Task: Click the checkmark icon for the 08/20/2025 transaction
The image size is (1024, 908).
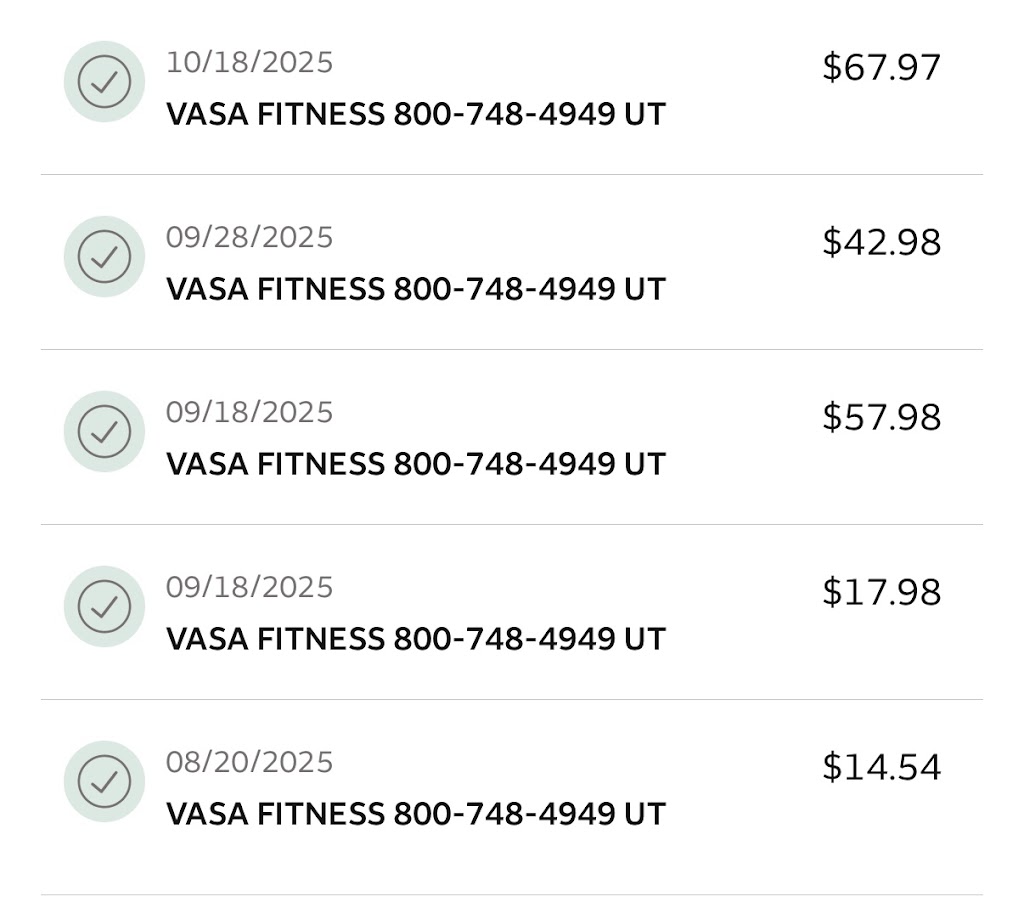Action: pyautogui.click(x=104, y=782)
